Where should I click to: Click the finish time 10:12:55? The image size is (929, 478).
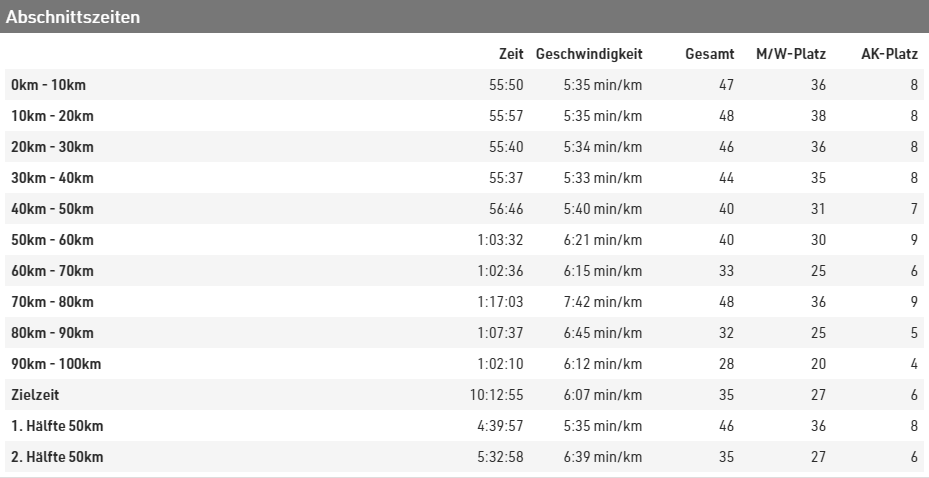pyautogui.click(x=497, y=395)
